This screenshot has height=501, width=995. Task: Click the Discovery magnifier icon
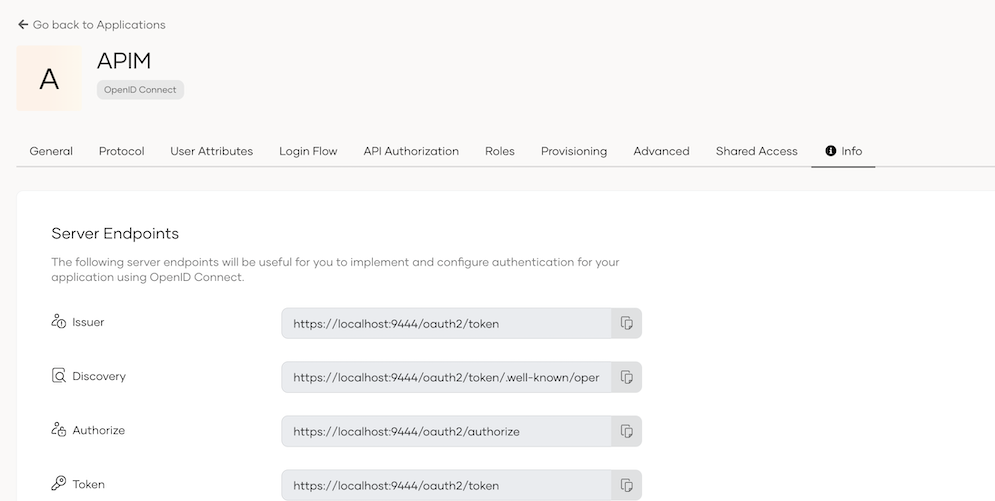tap(58, 376)
